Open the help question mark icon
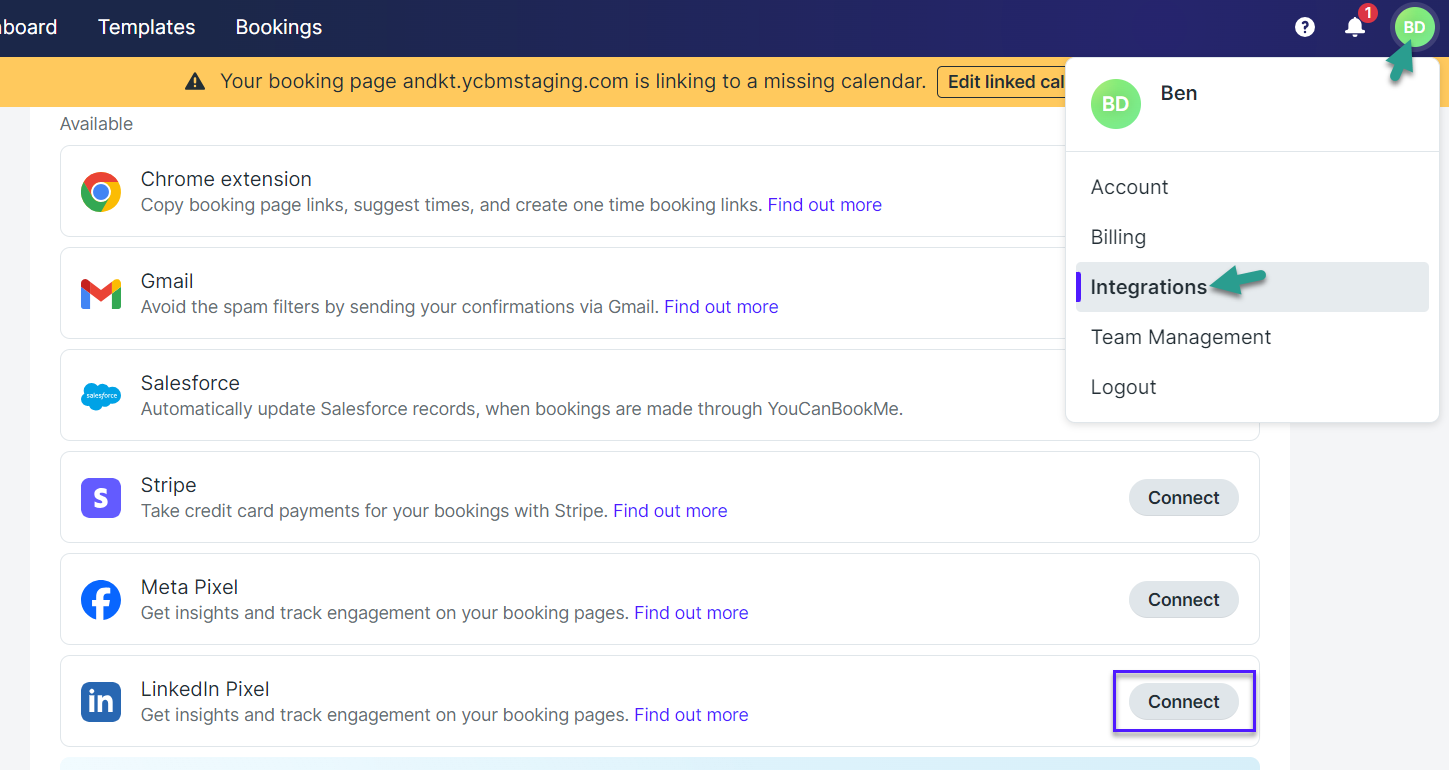Image resolution: width=1449 pixels, height=770 pixels. click(x=1305, y=27)
